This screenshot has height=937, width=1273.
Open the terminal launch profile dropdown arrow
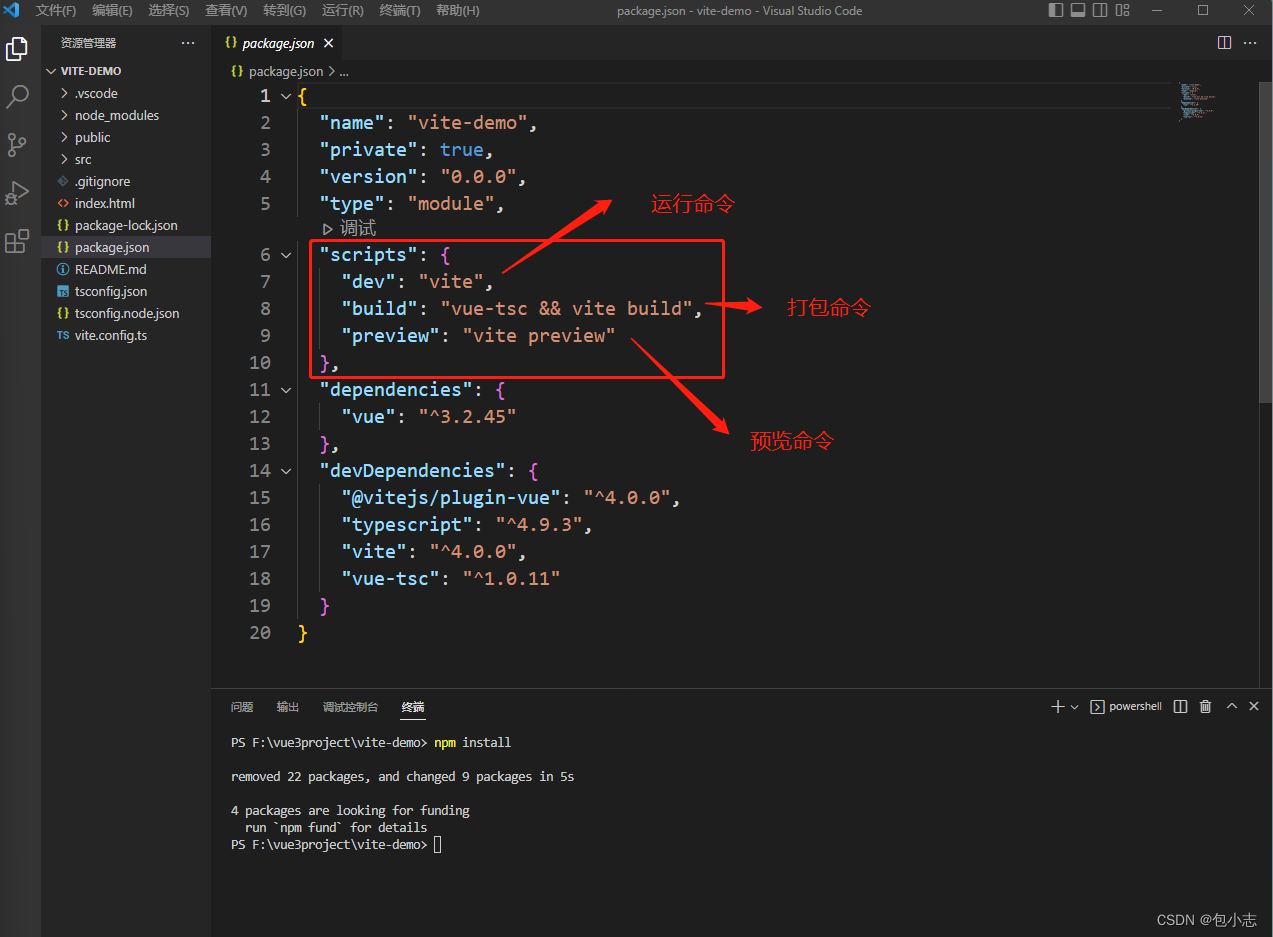click(x=1074, y=707)
